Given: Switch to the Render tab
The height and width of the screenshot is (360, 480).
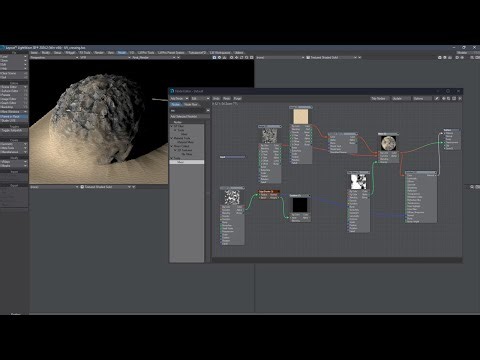Looking at the screenshot, I should (99, 53).
